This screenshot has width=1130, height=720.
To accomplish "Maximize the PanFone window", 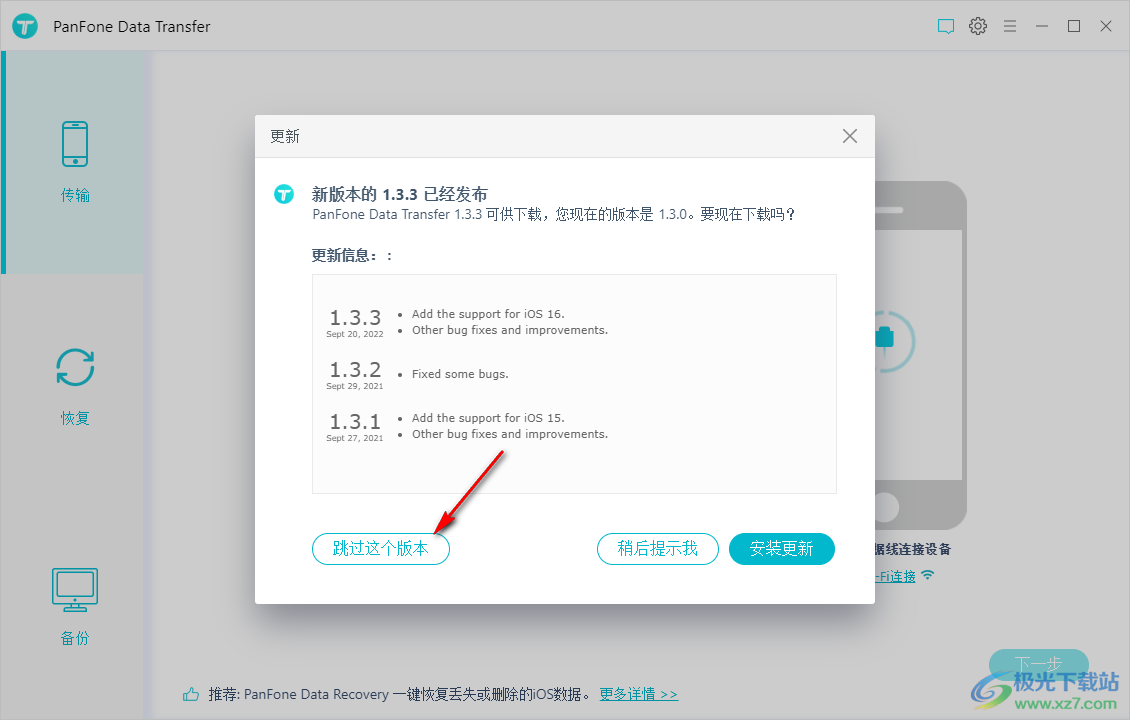I will pyautogui.click(x=1074, y=26).
